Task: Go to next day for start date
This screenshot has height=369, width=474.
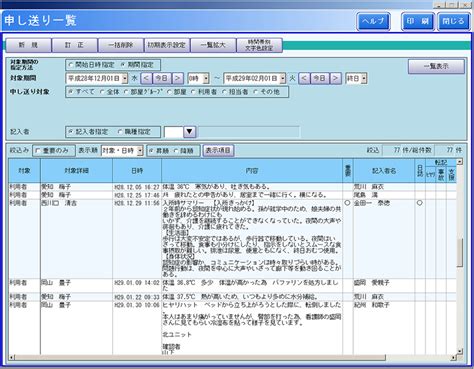Action: click(x=178, y=78)
